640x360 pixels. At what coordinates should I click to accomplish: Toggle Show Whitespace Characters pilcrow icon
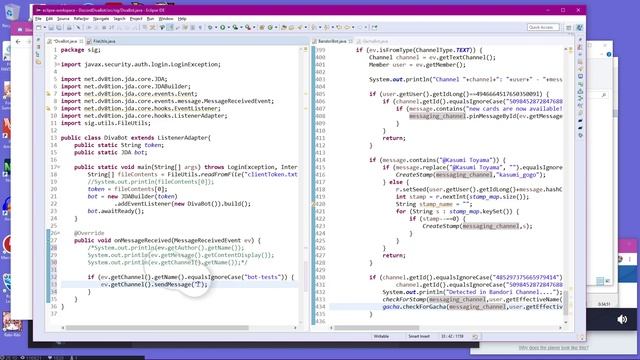point(200,27)
